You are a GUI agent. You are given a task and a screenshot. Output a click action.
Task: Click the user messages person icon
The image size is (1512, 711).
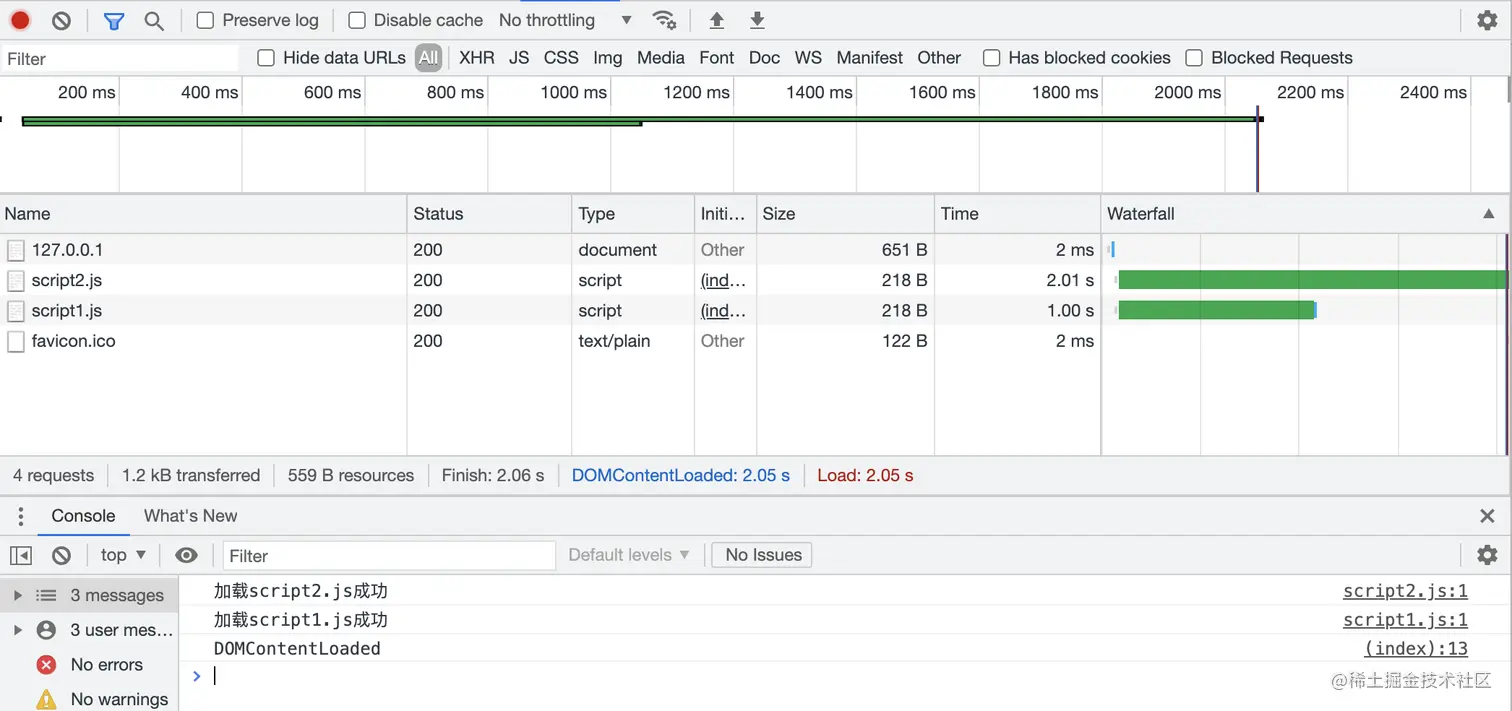[x=46, y=630]
